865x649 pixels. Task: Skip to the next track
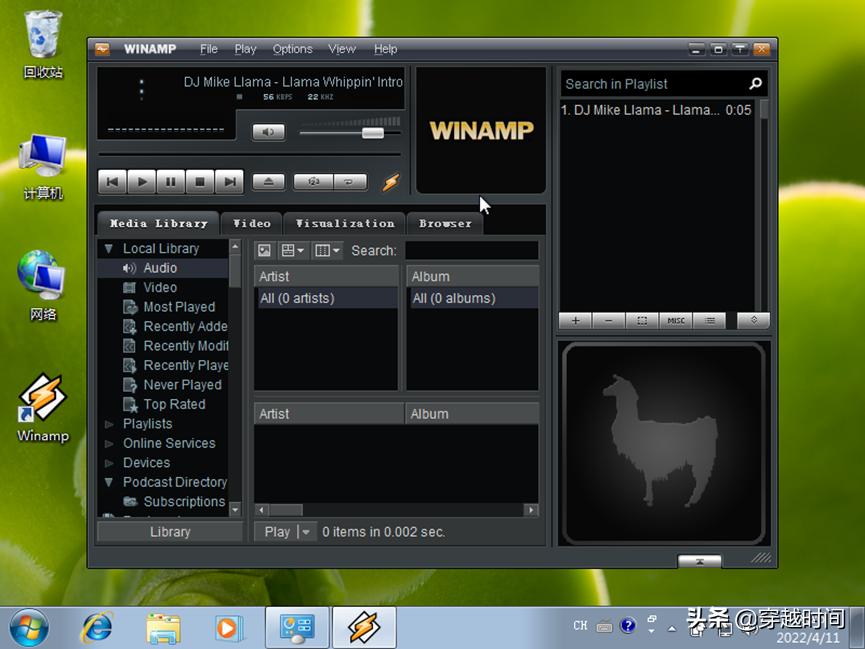[229, 182]
